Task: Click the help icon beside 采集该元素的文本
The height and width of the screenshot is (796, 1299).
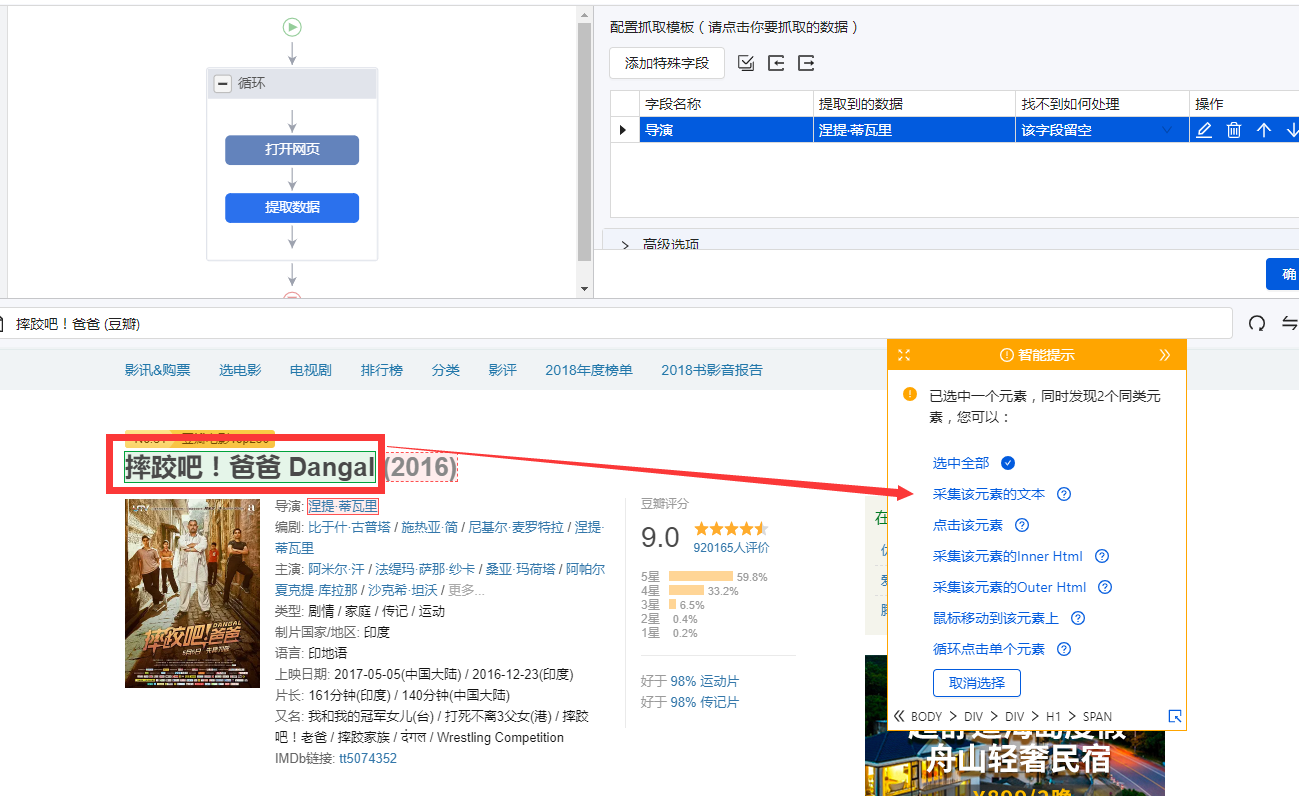Action: [x=1064, y=494]
